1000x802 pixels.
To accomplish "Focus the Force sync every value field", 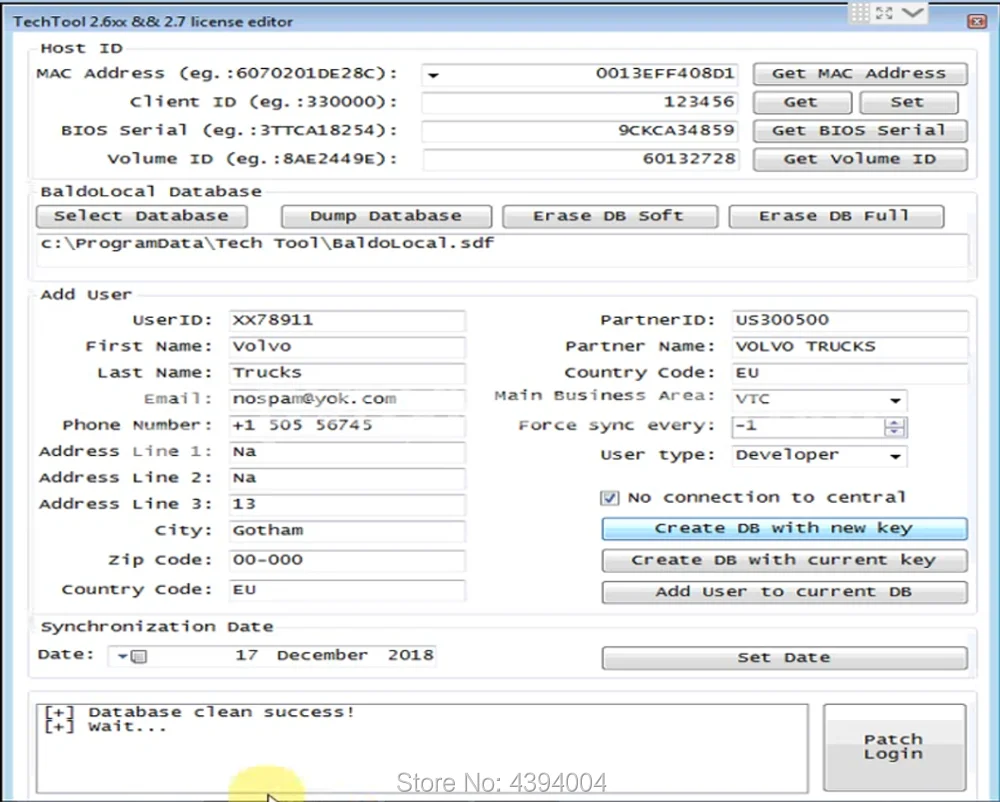I will tap(808, 427).
